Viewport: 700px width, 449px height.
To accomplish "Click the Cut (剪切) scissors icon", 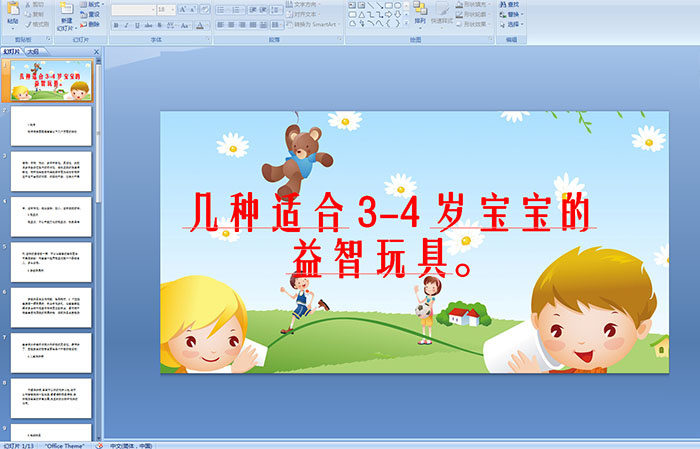I will click(x=29, y=4).
